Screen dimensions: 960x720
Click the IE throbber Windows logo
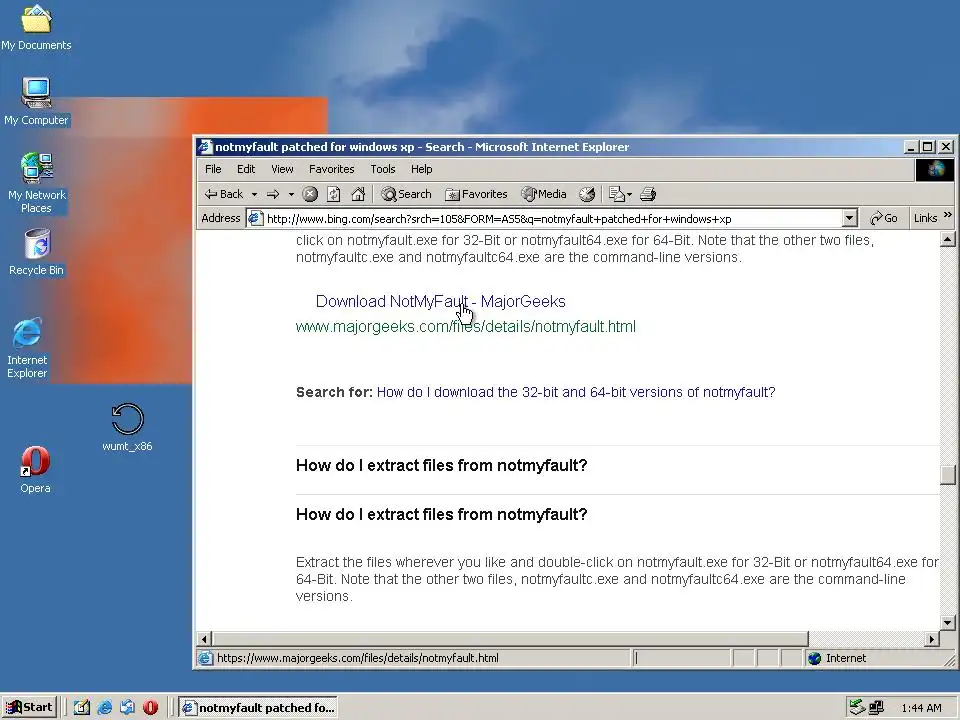pyautogui.click(x=935, y=170)
